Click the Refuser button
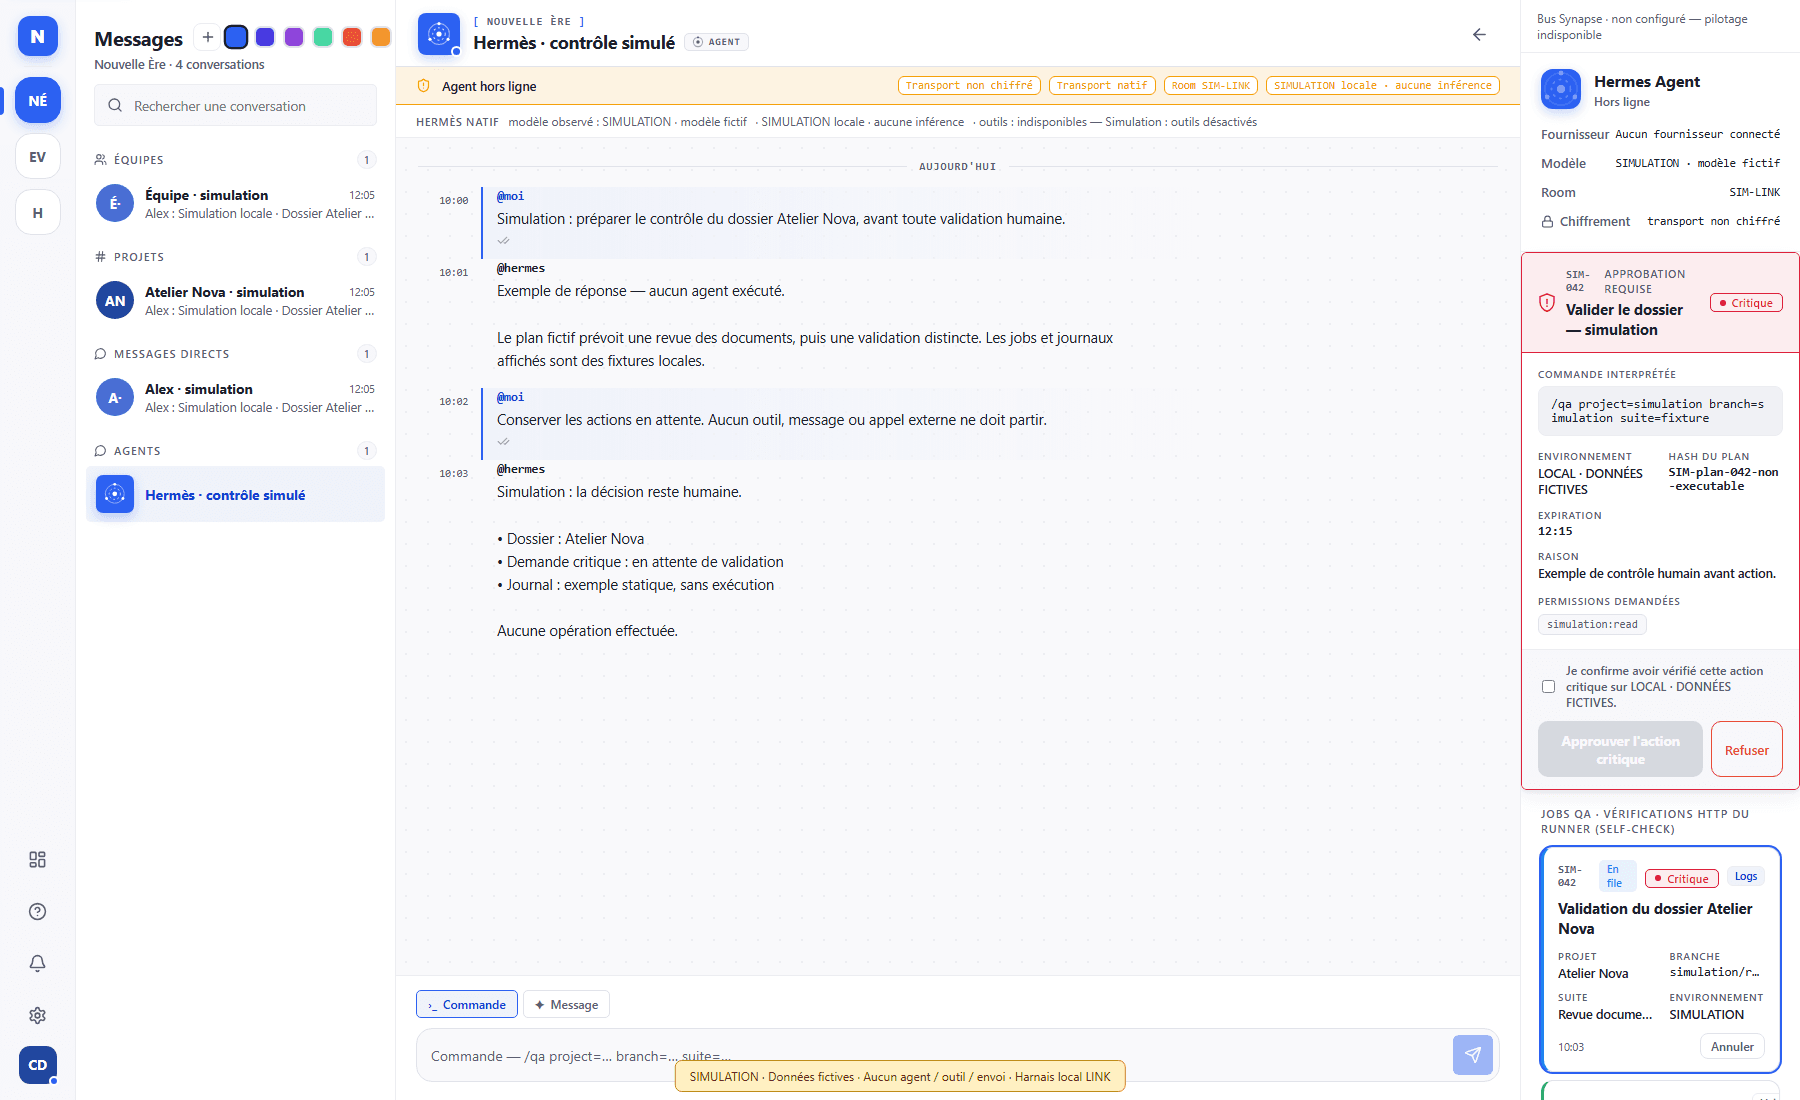1800x1100 pixels. pyautogui.click(x=1746, y=750)
